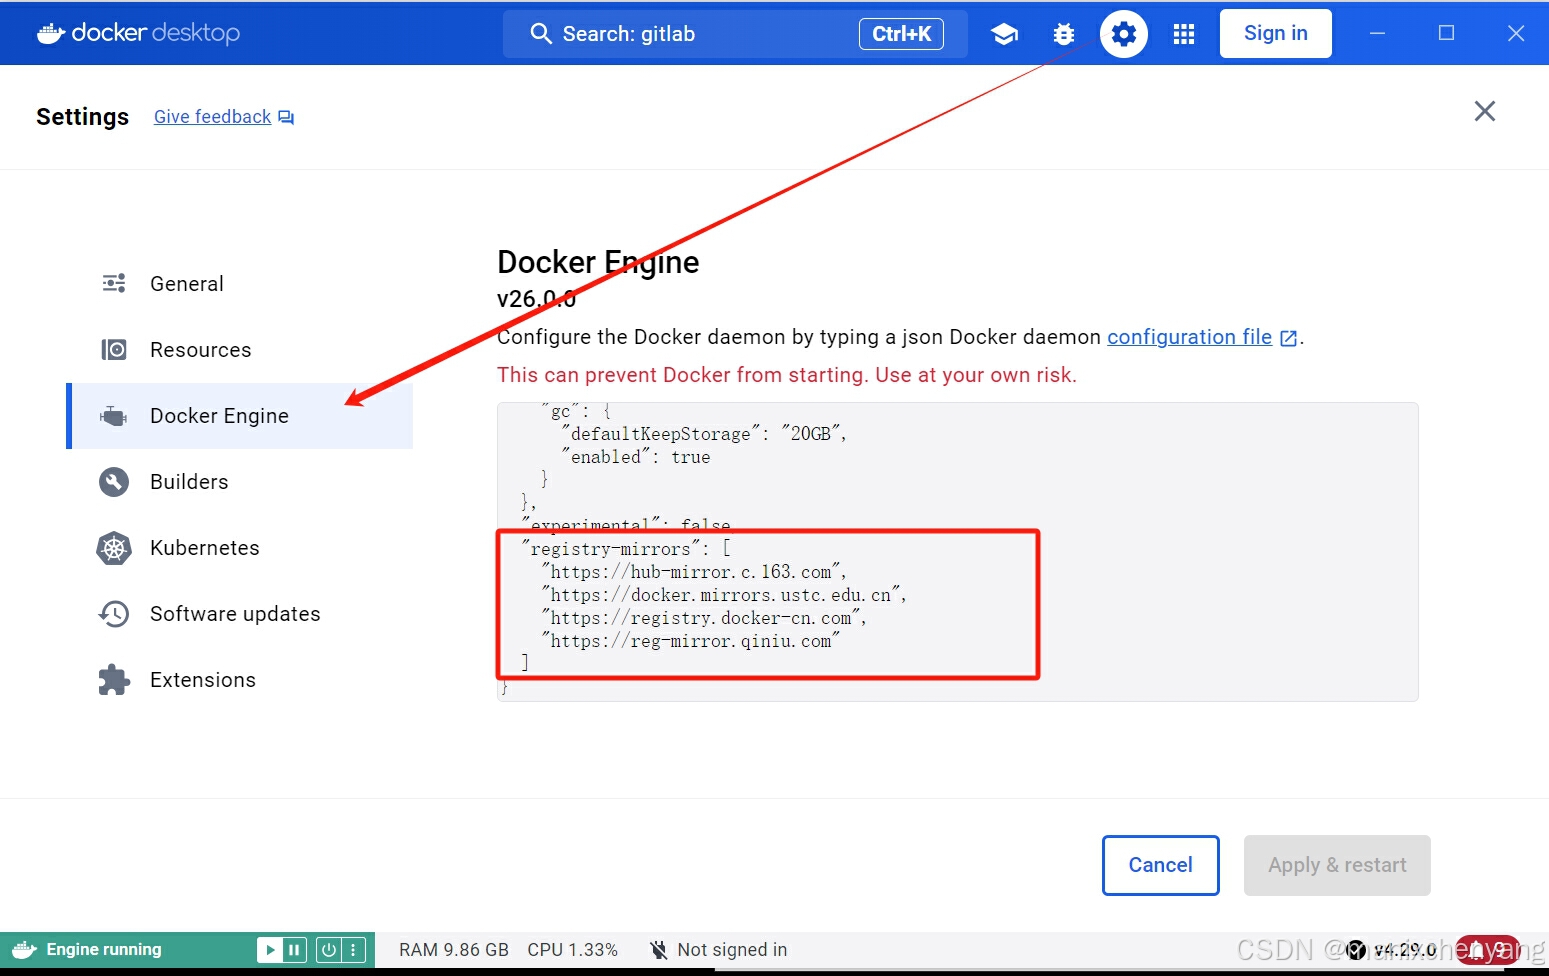Minimize the Docker Desktop window

tap(1377, 33)
